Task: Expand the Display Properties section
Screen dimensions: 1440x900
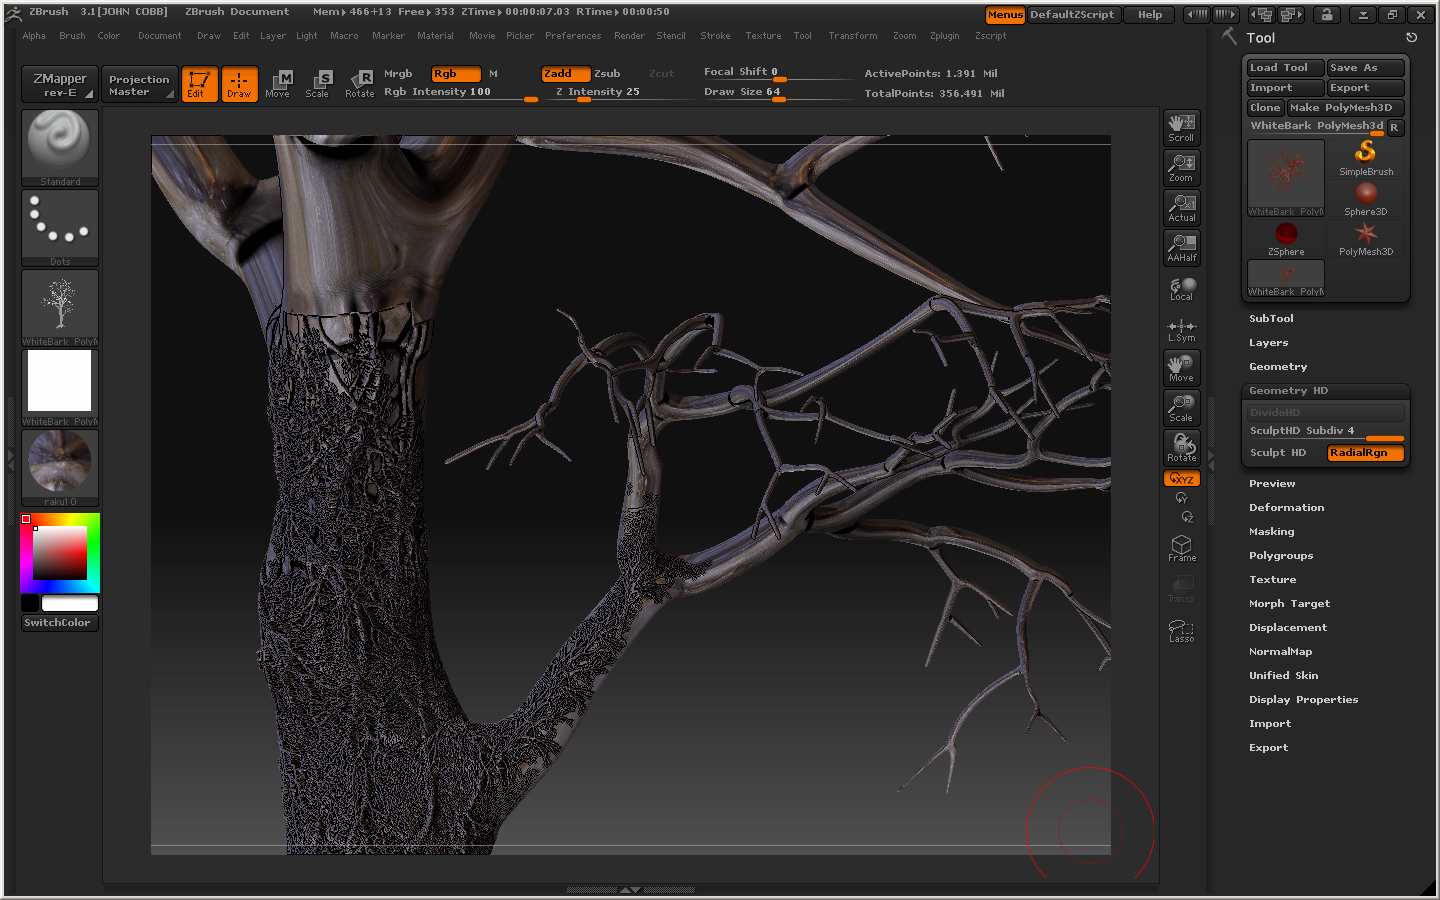Action: pyautogui.click(x=1303, y=699)
